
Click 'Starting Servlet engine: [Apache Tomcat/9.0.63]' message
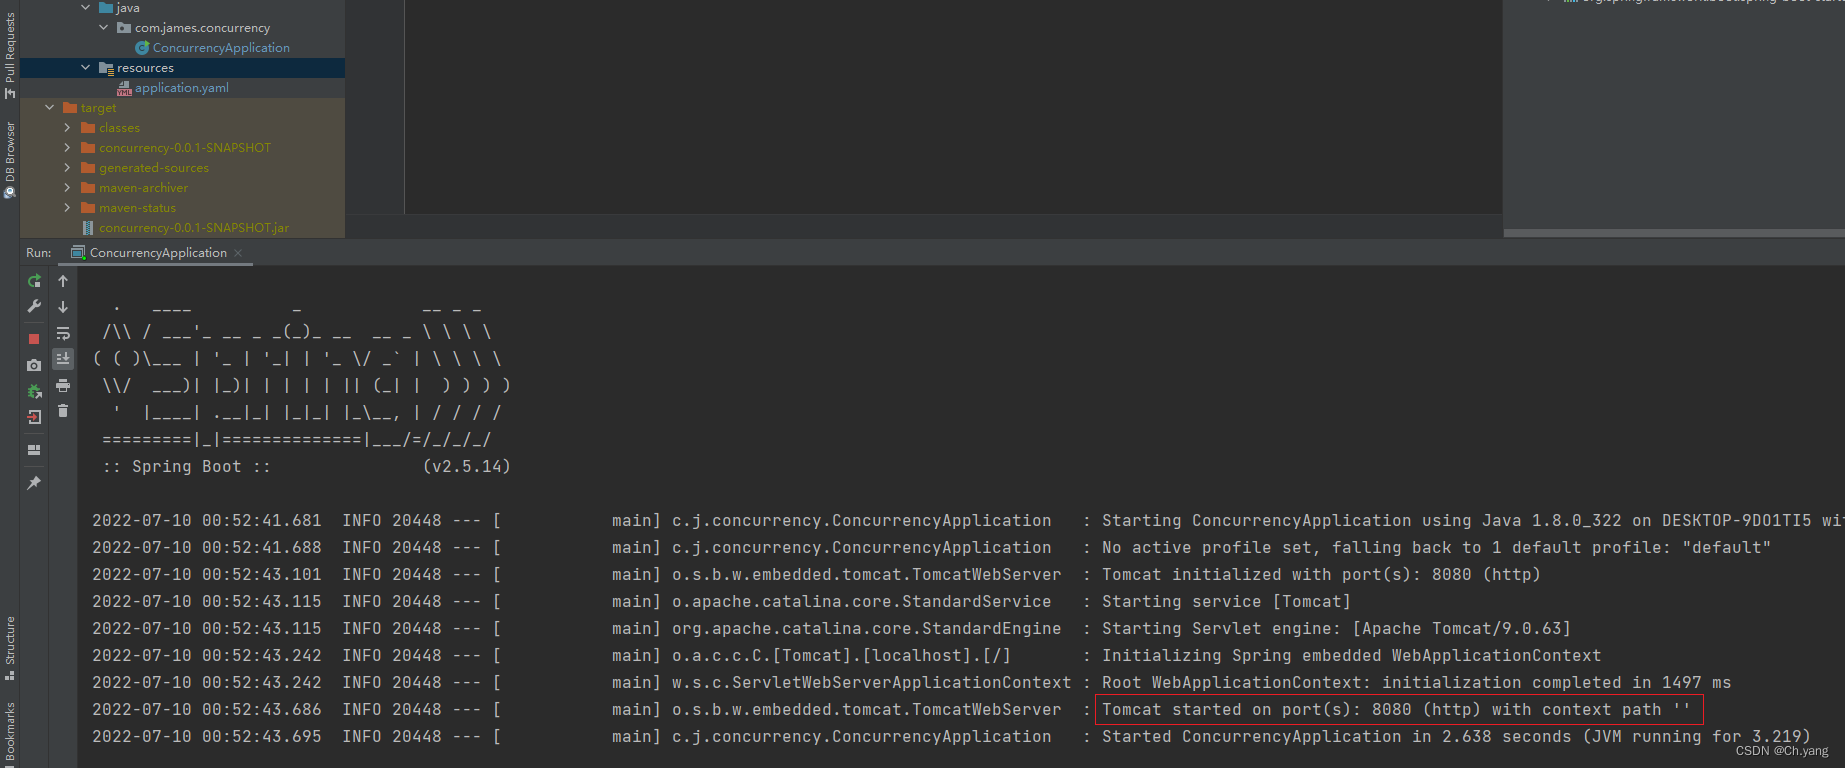click(1336, 629)
